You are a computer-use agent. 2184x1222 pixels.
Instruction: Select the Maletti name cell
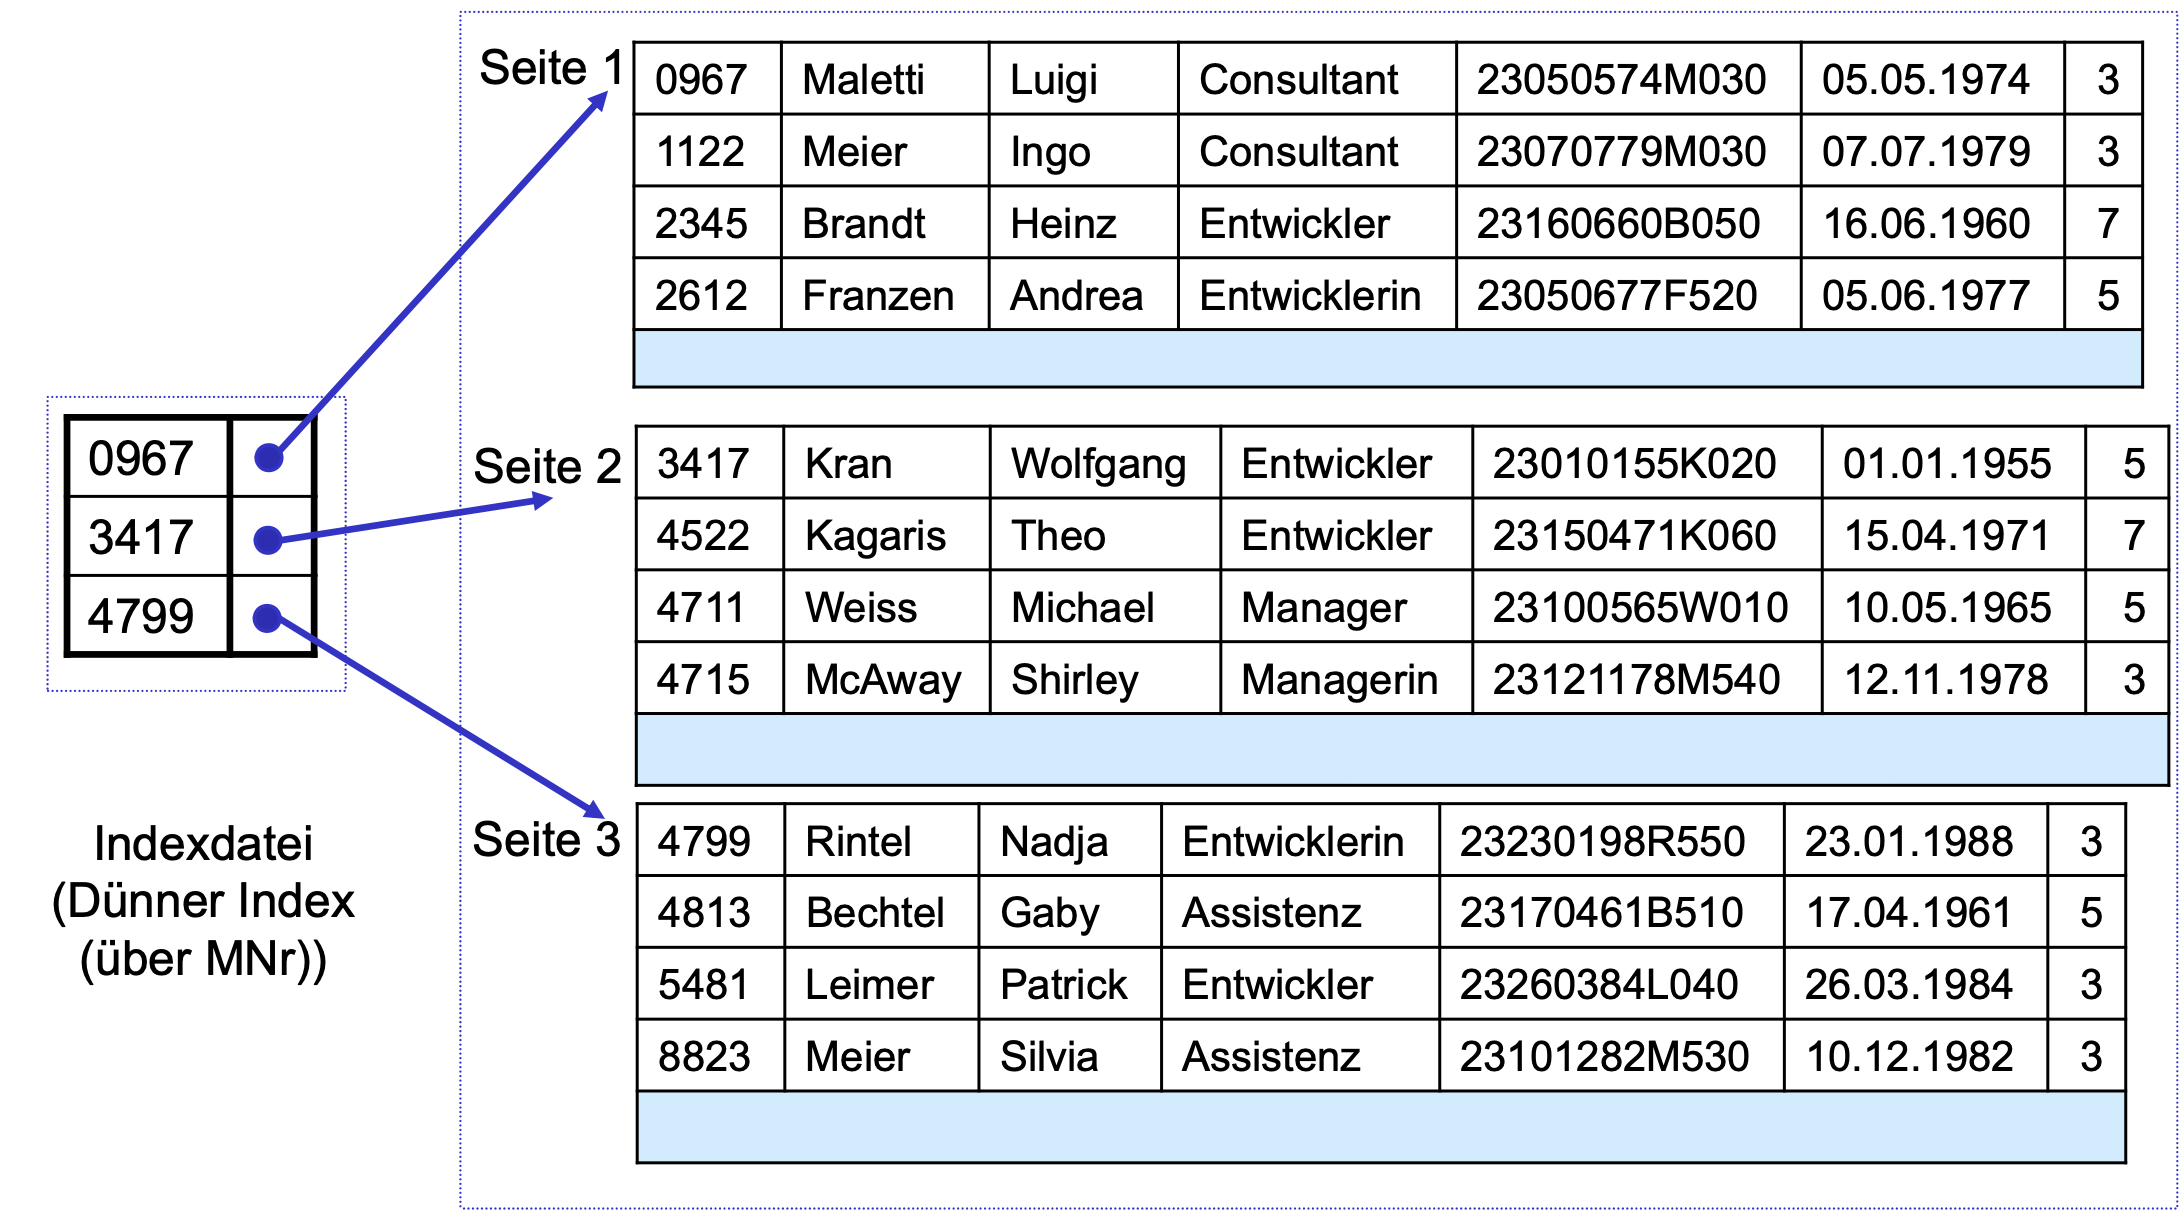click(885, 79)
